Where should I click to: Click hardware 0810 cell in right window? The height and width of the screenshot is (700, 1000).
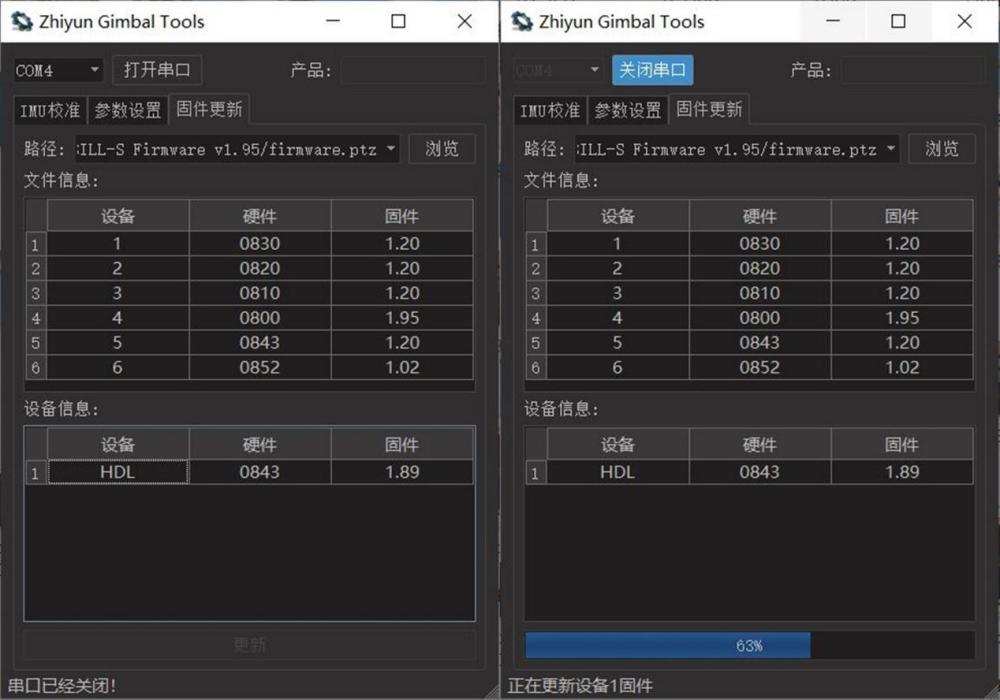[760, 293]
